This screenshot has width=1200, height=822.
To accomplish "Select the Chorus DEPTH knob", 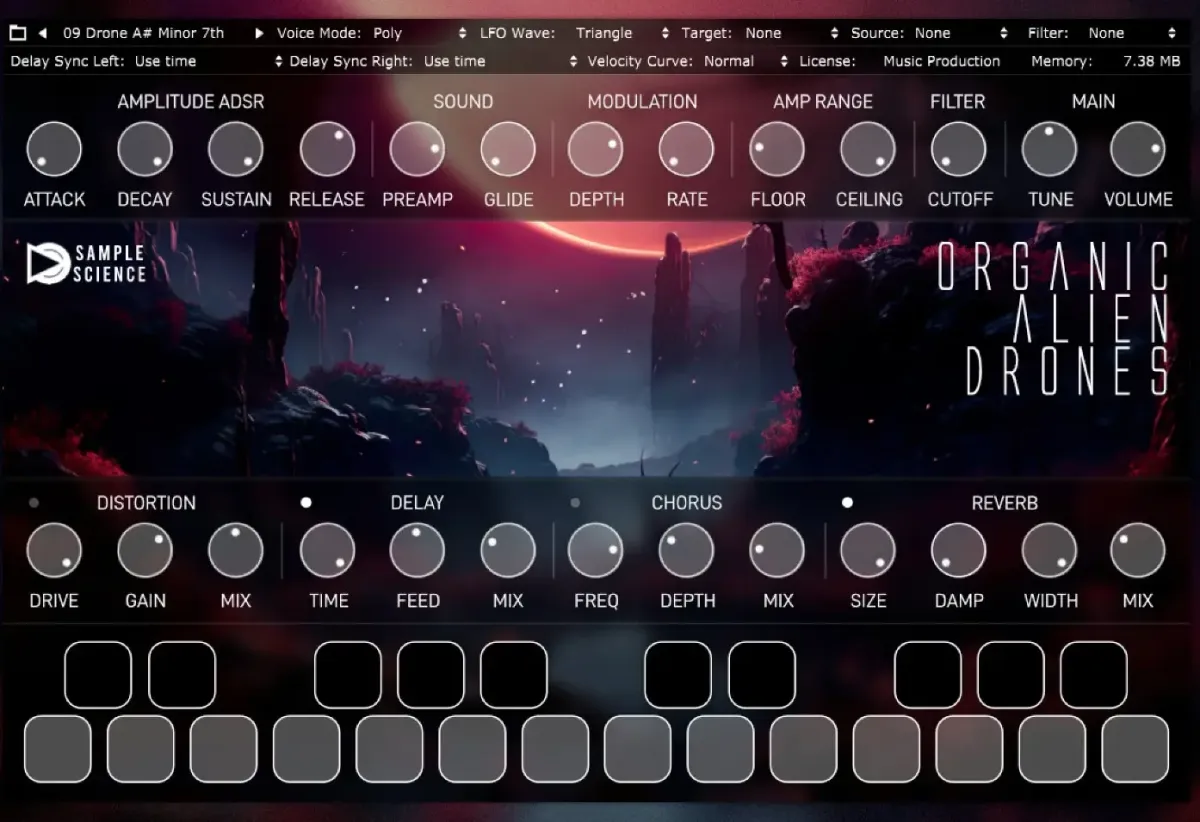I will (686, 550).
